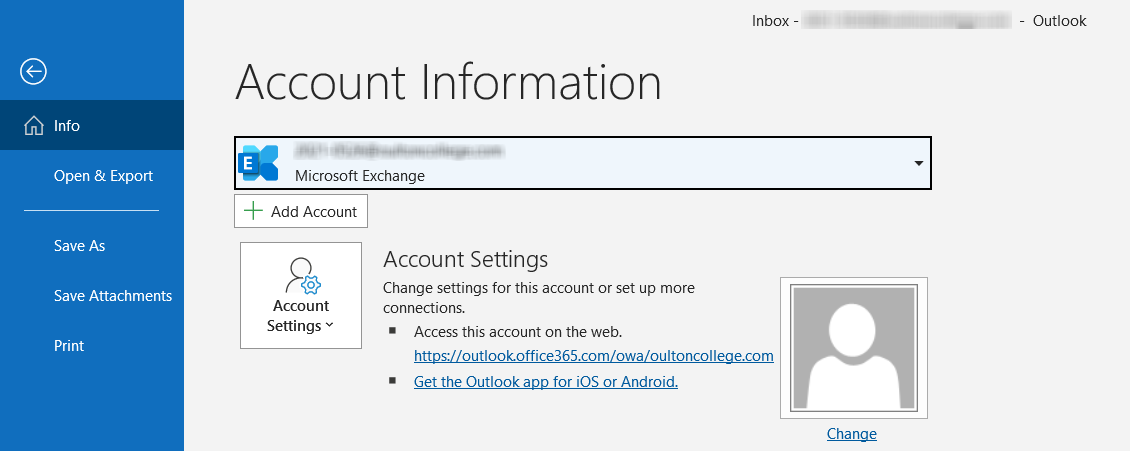The height and width of the screenshot is (451, 1130).
Task: Choose Save As in the sidebar
Action: 79,246
